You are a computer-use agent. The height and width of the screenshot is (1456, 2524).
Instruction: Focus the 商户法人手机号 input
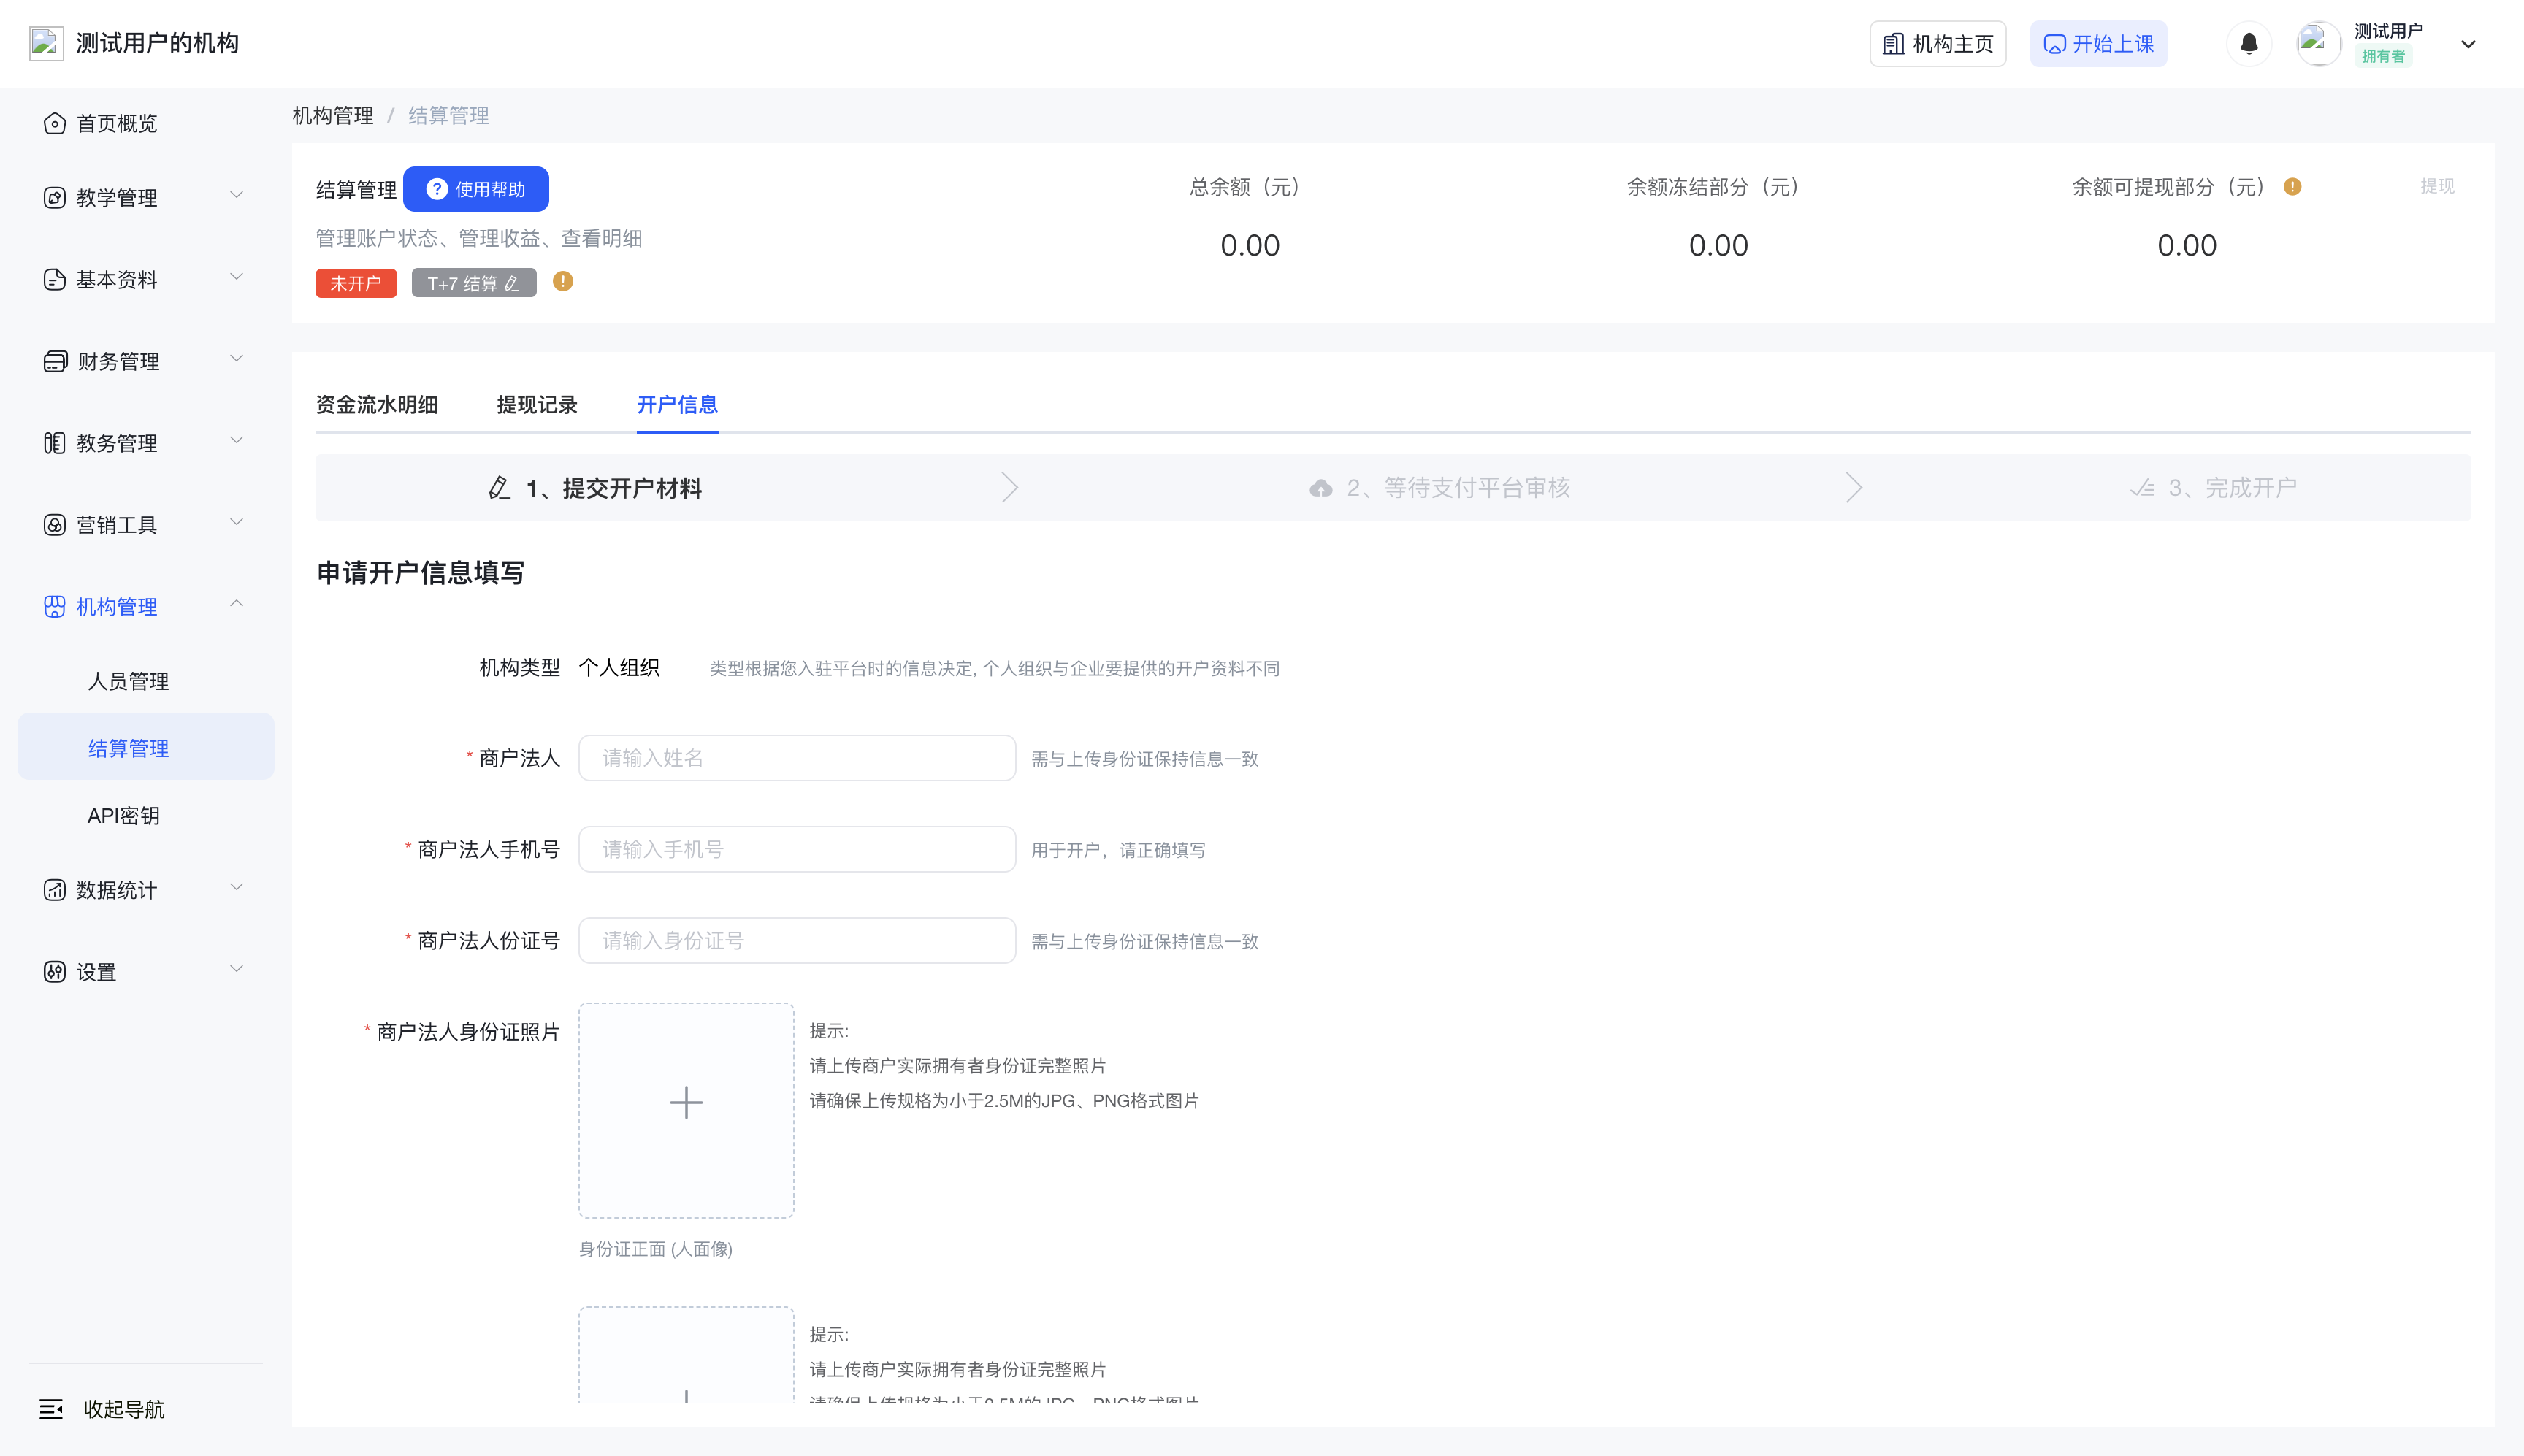coord(797,849)
